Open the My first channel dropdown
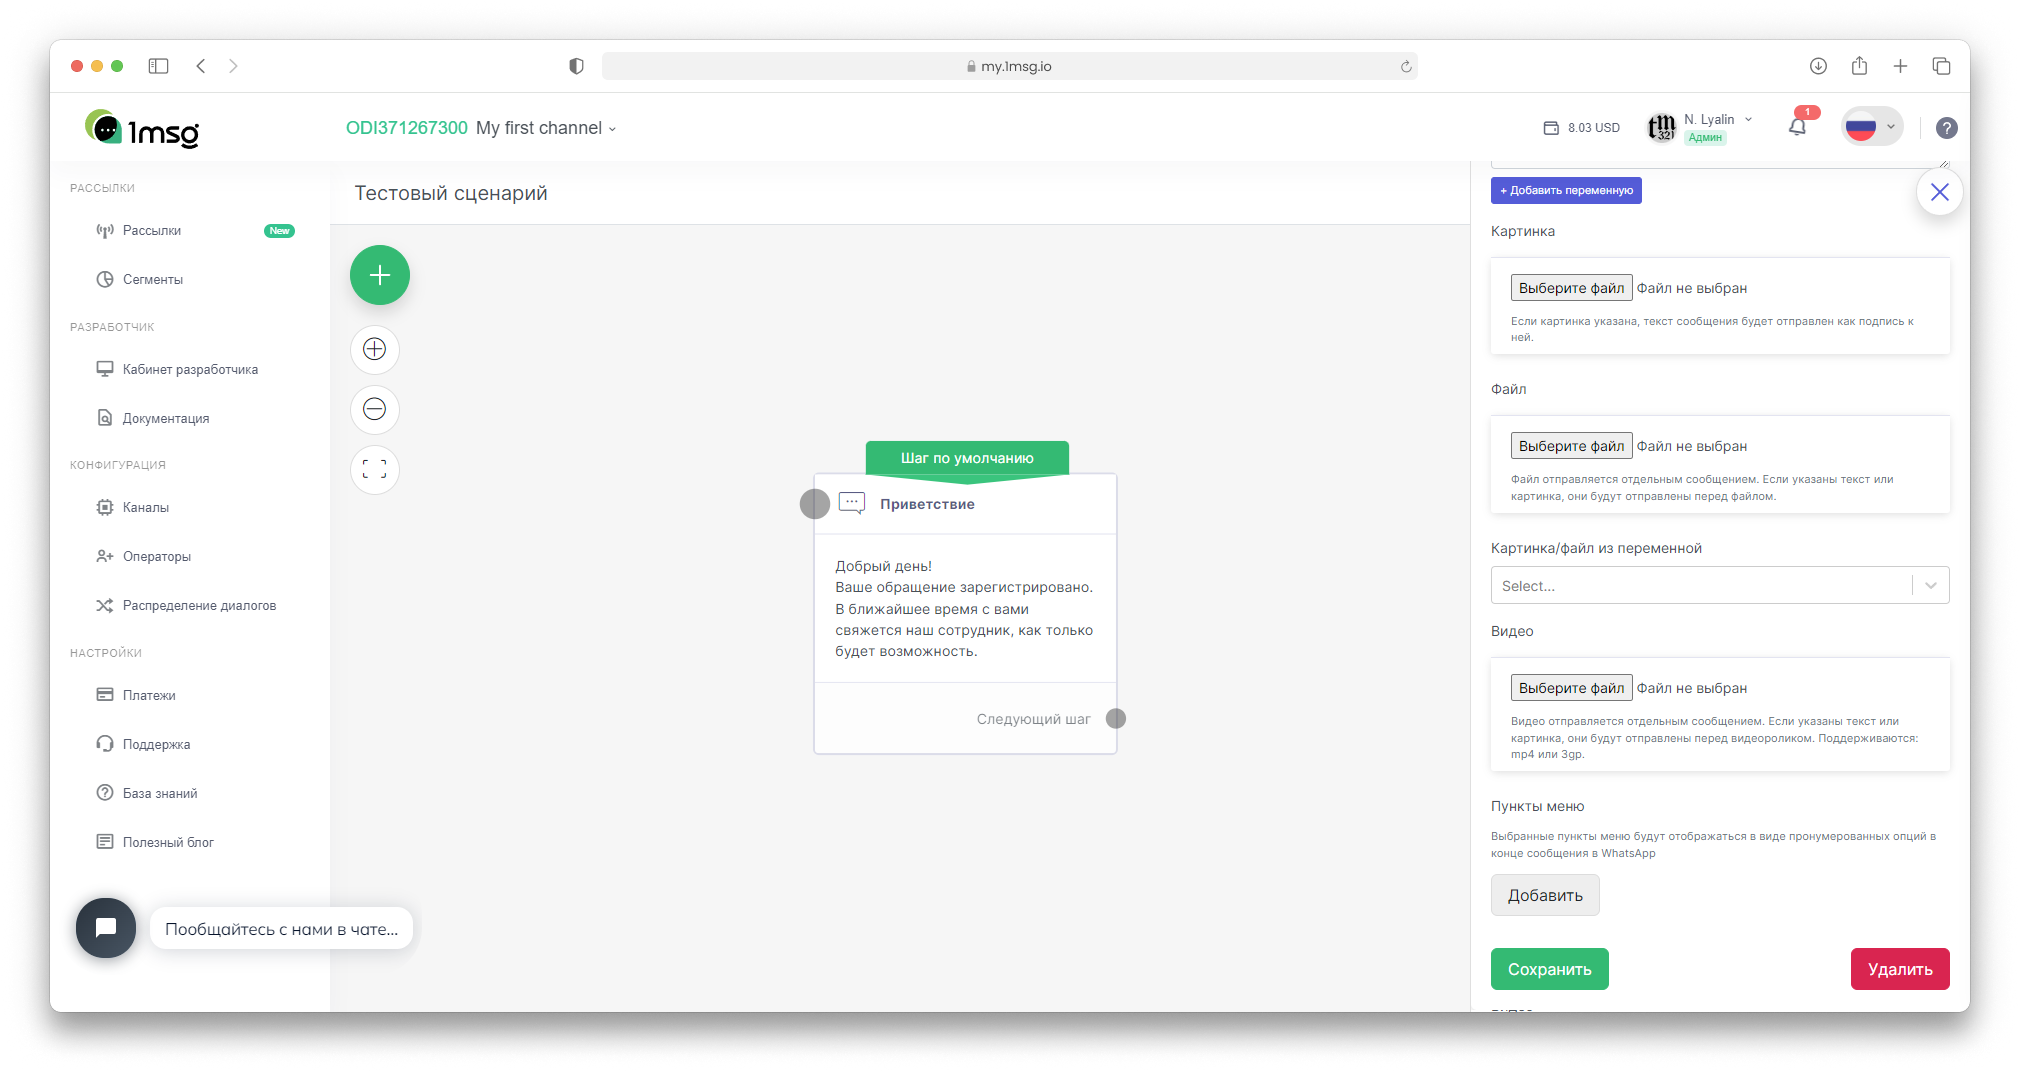 (x=546, y=128)
